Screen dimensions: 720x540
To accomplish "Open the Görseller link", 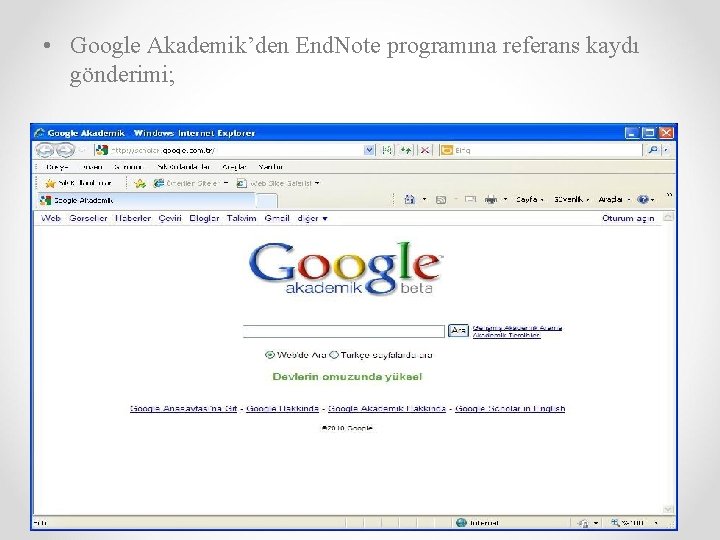I will point(88,218).
